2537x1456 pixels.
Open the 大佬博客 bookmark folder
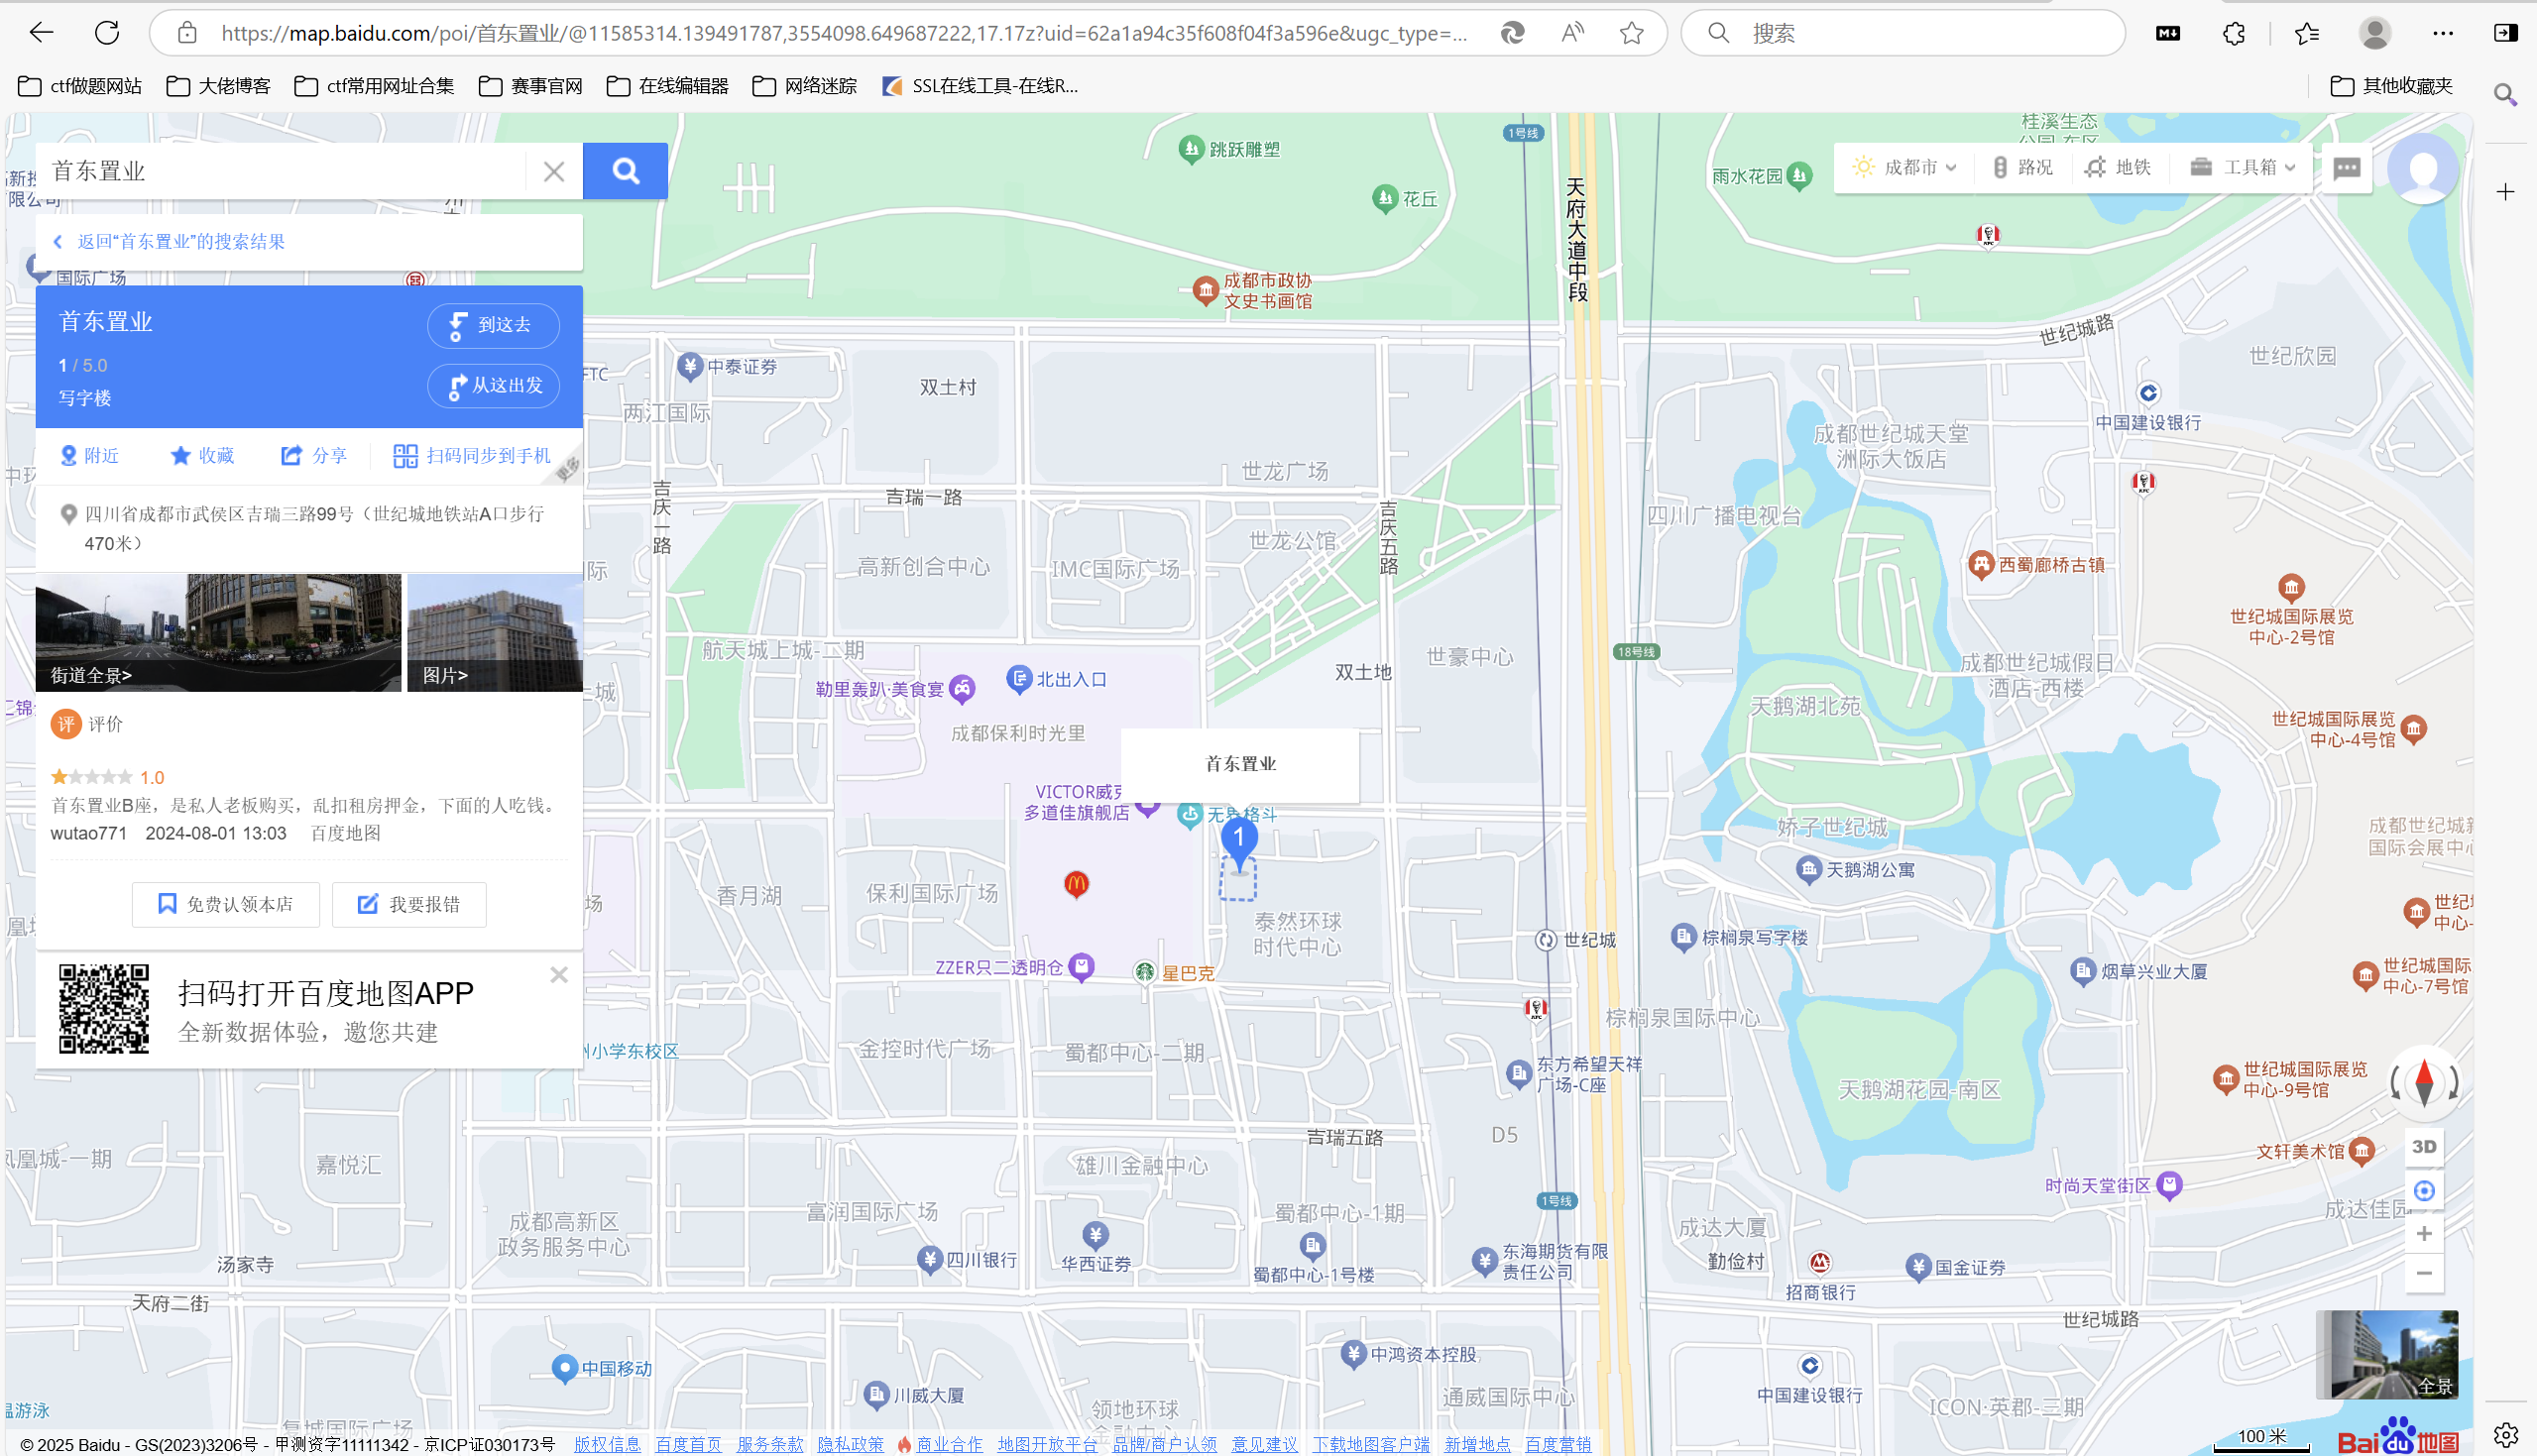(218, 86)
